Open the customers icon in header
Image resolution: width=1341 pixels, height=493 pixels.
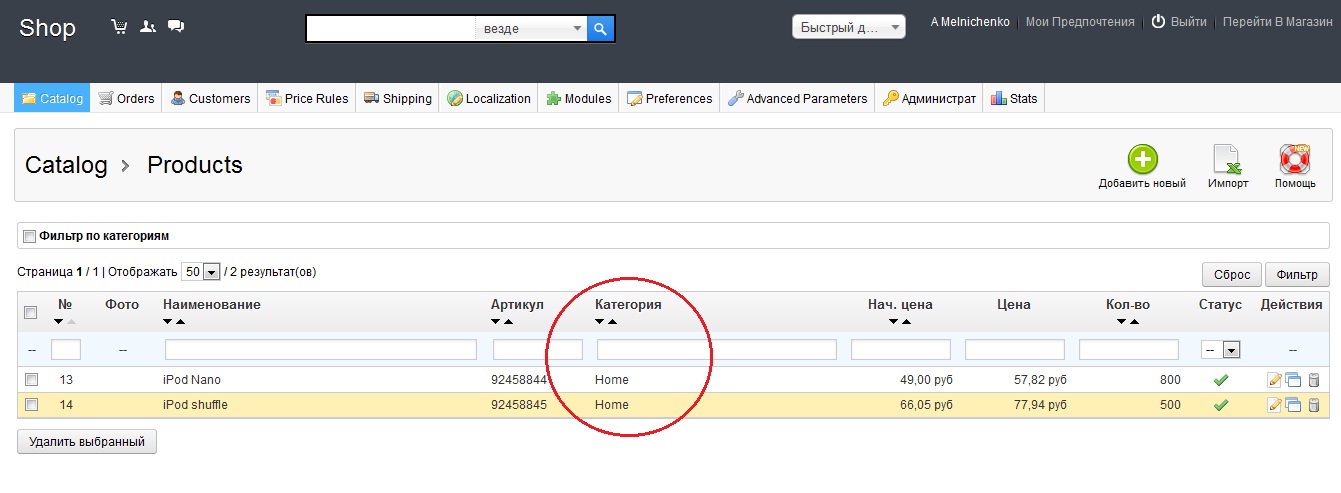148,27
